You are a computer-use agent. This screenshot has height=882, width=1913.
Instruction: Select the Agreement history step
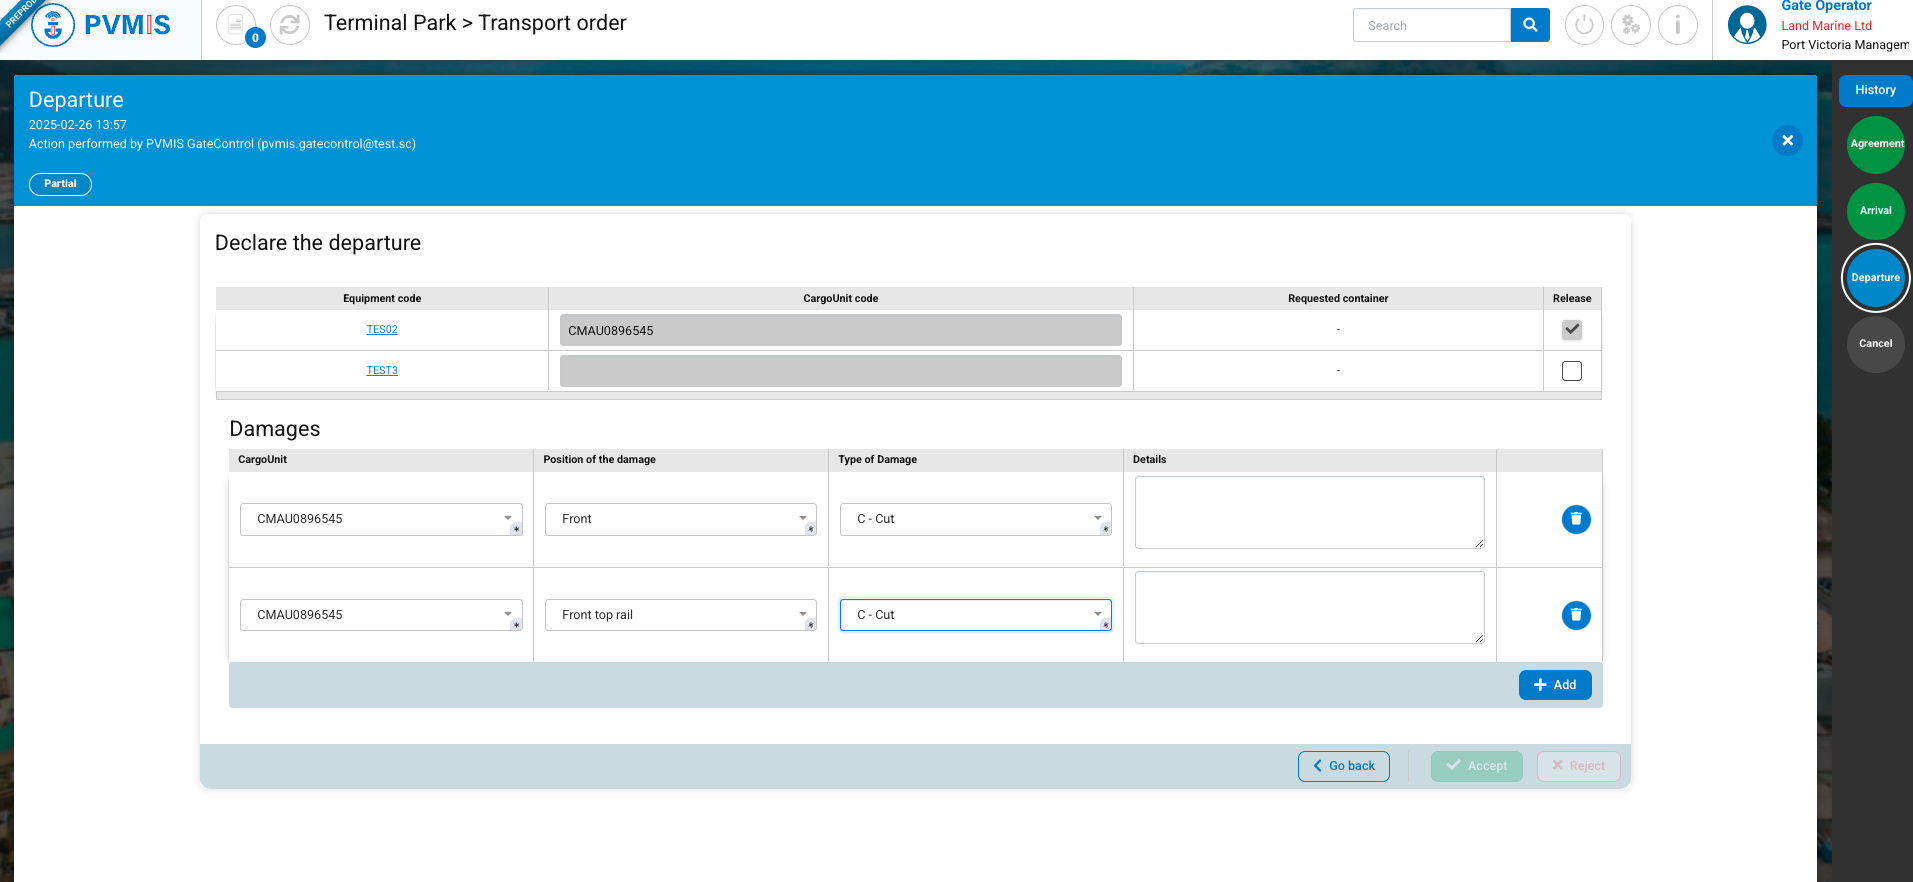[x=1875, y=144]
